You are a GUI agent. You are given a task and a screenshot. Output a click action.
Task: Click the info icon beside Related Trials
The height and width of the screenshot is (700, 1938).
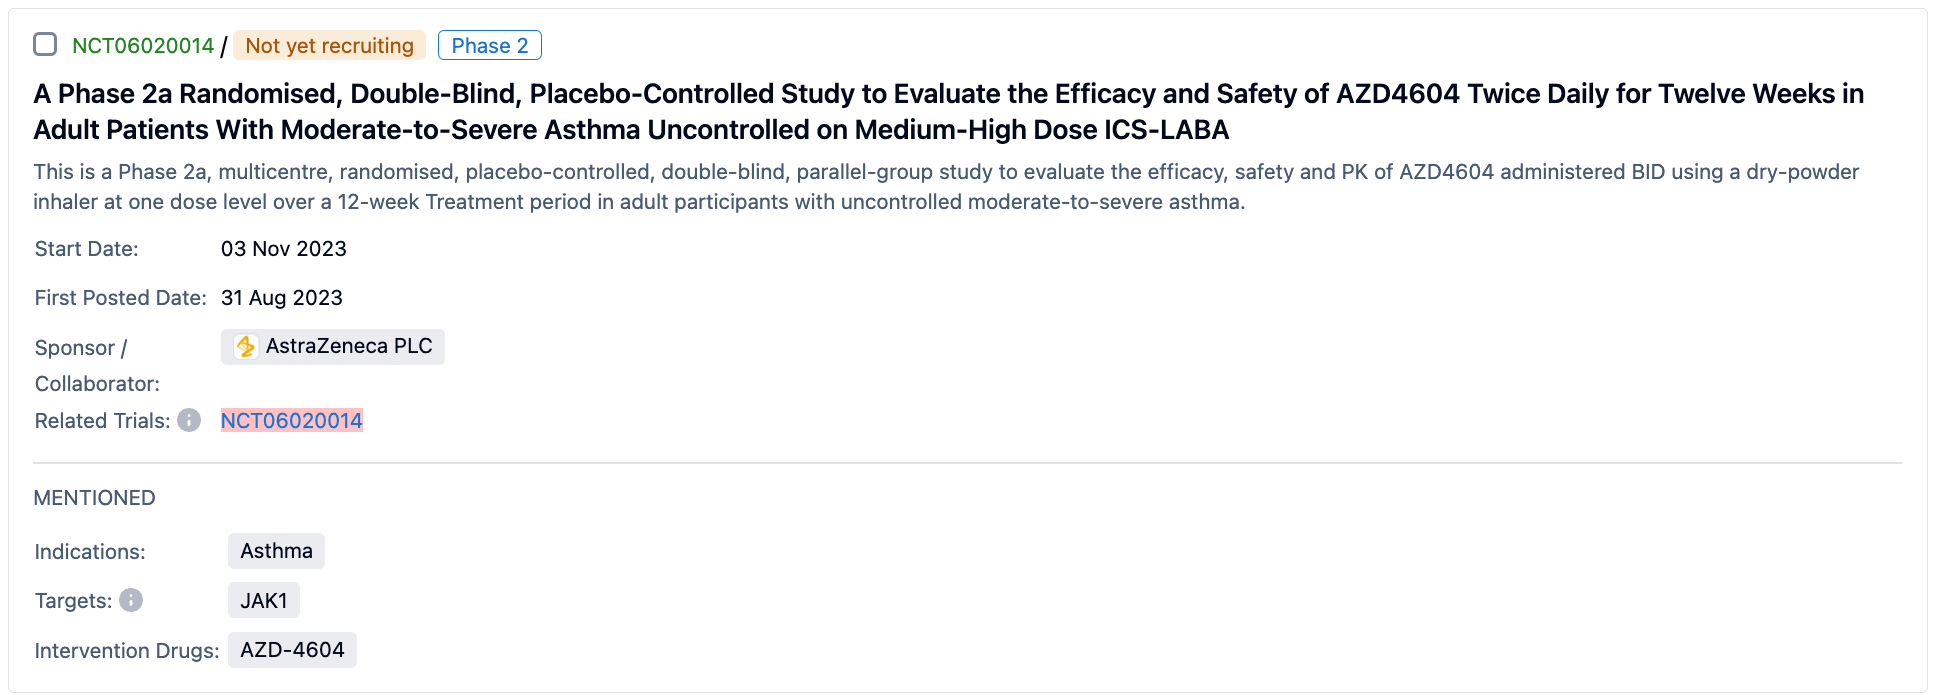click(189, 420)
